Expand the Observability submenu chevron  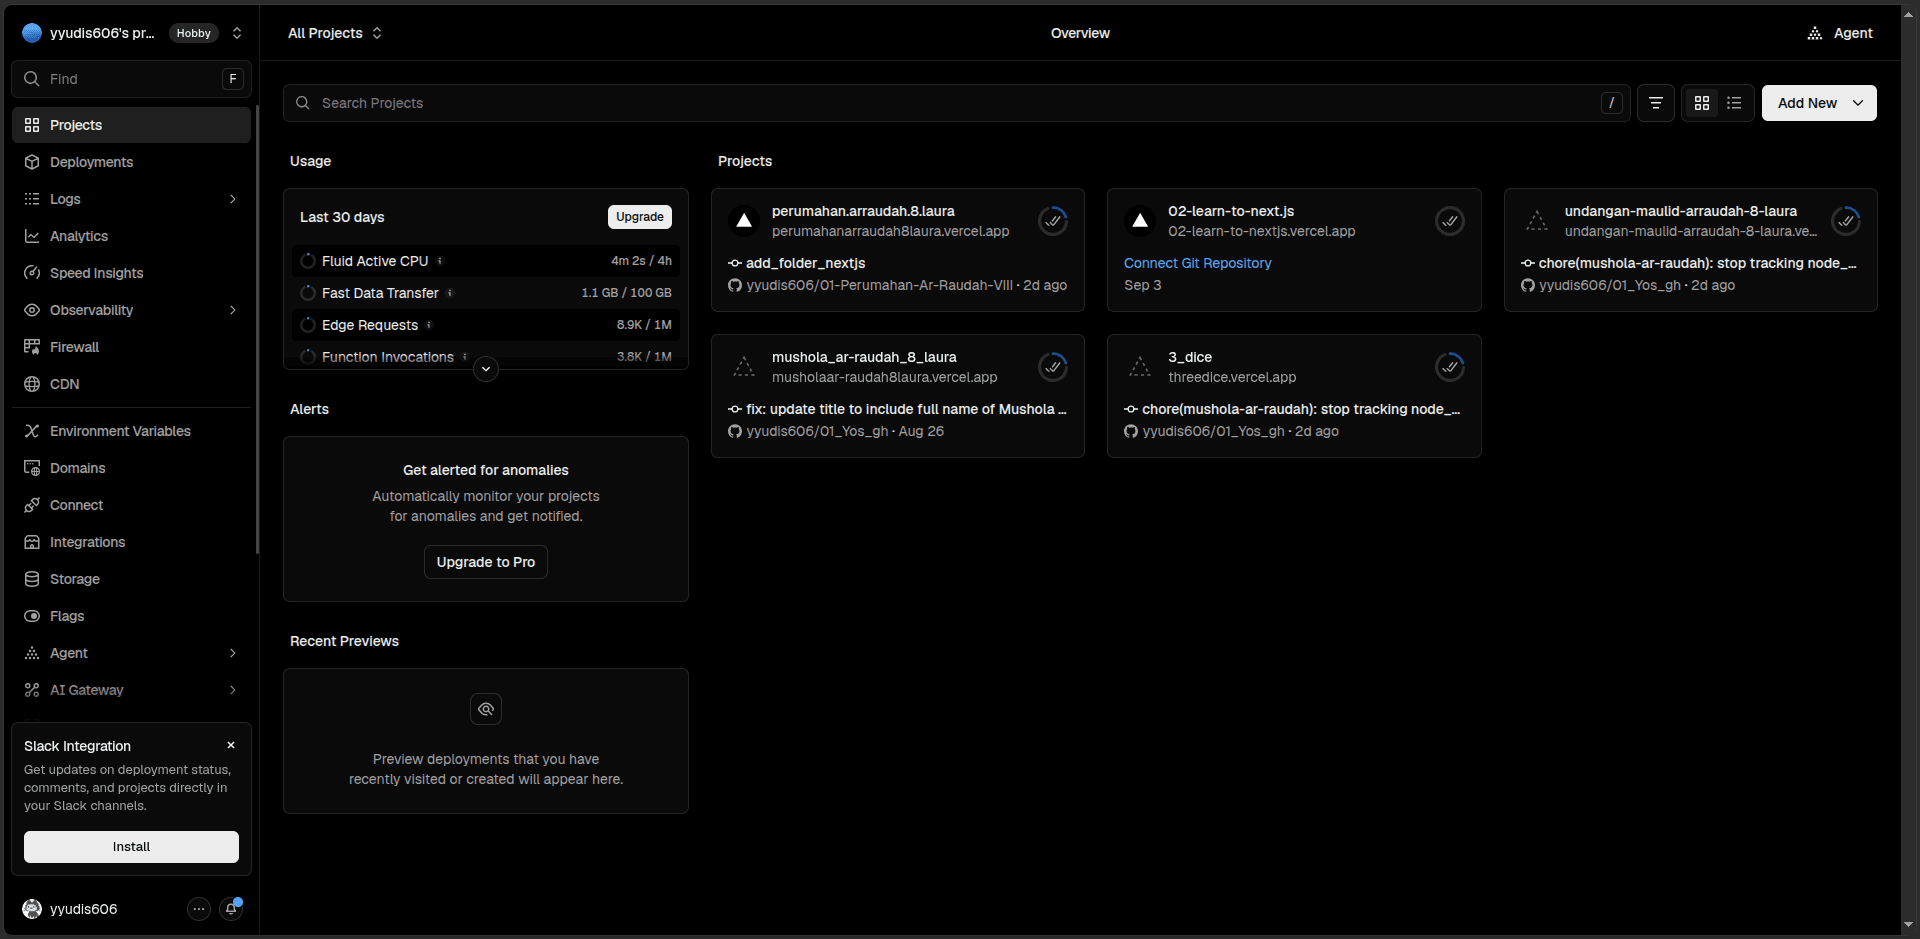point(233,310)
